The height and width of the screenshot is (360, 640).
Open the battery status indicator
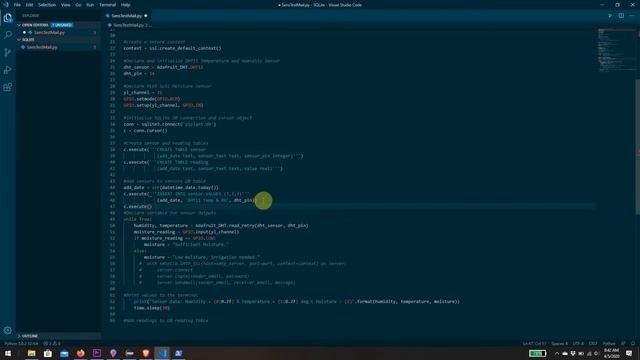pyautogui.click(x=538, y=353)
